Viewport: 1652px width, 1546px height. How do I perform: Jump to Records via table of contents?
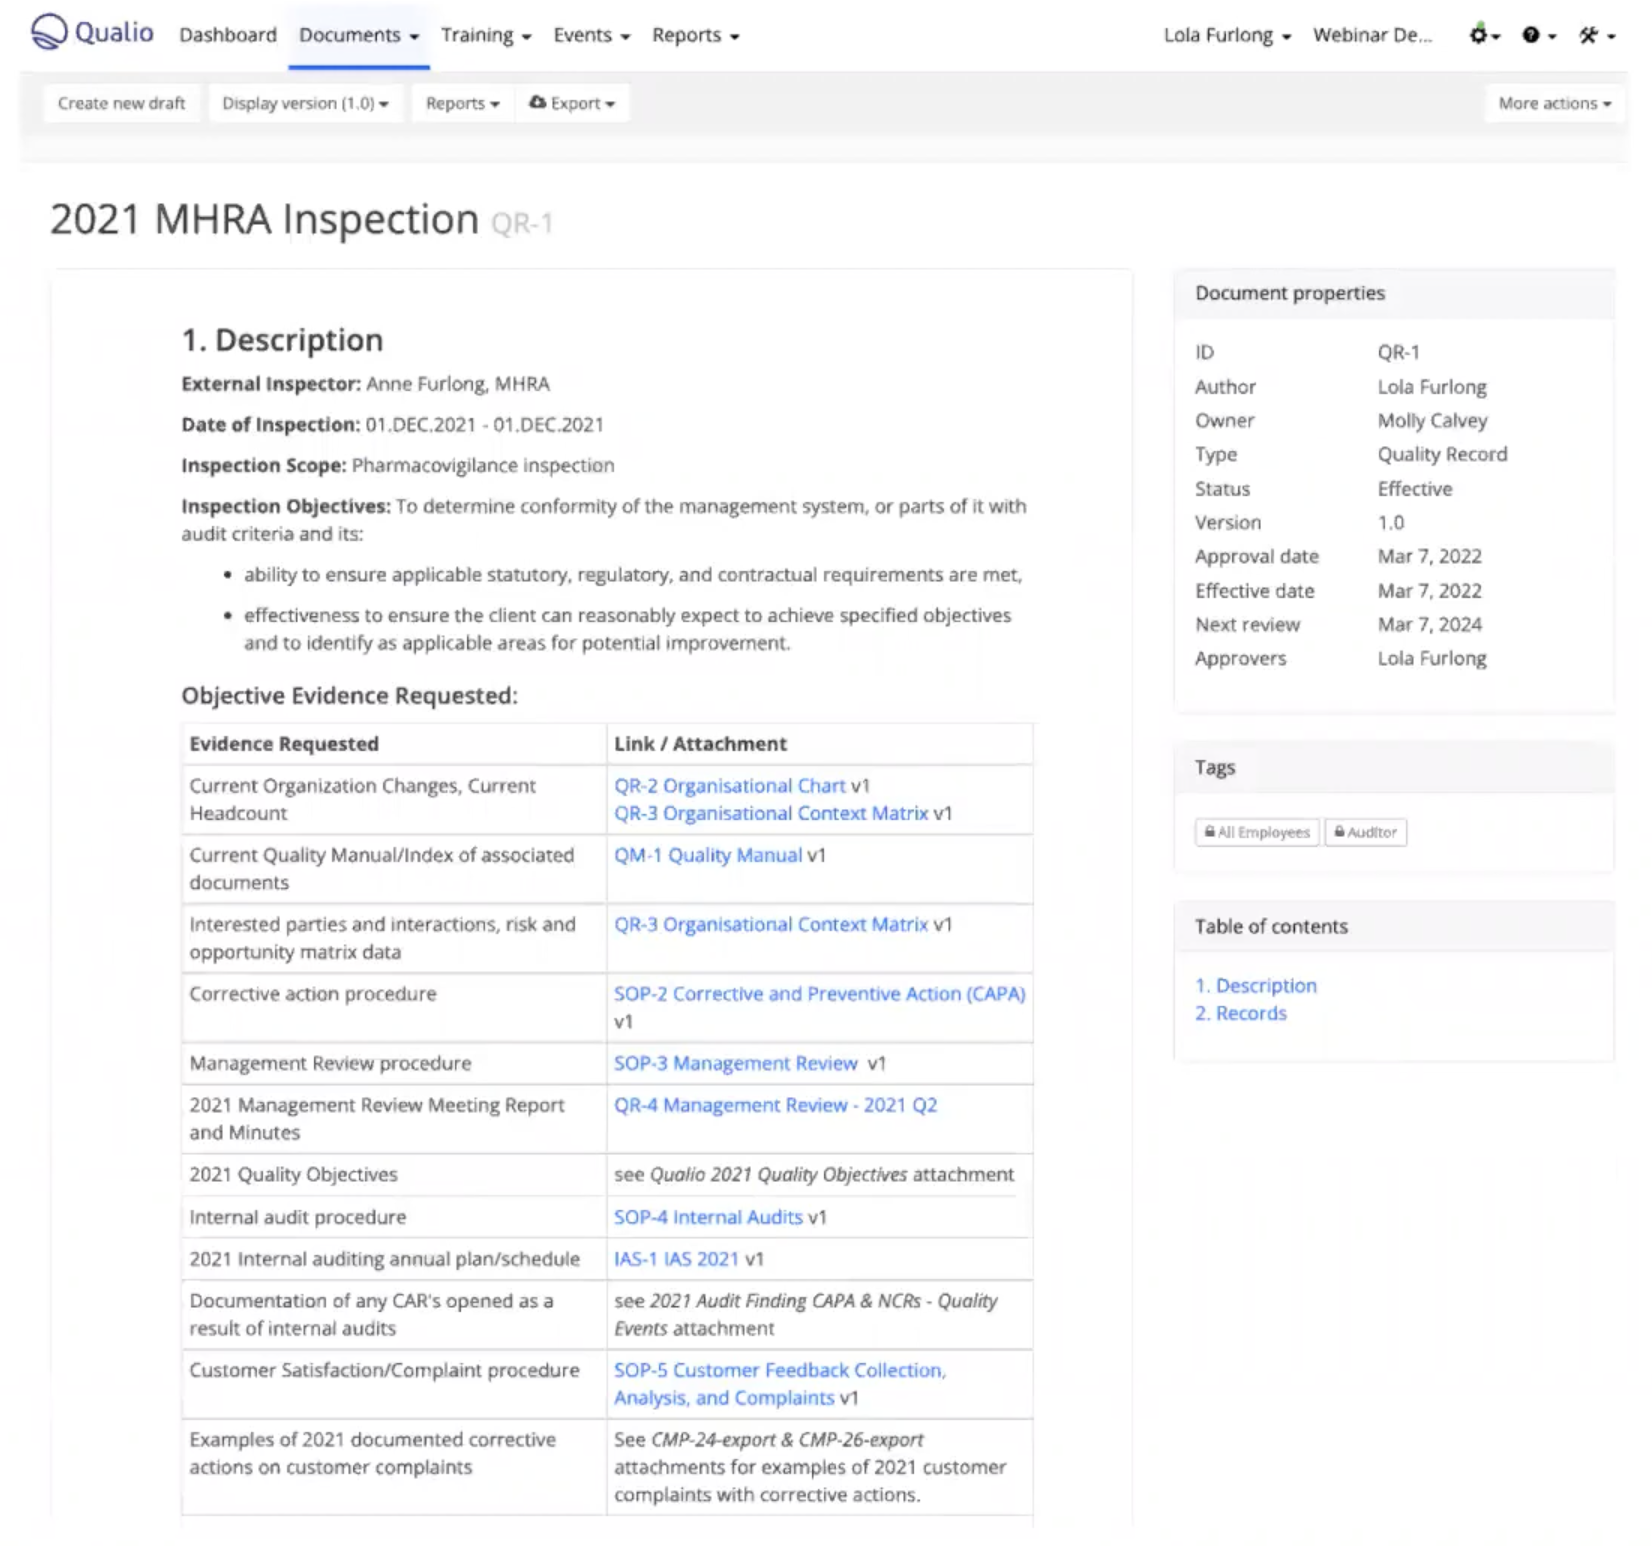tap(1241, 1013)
